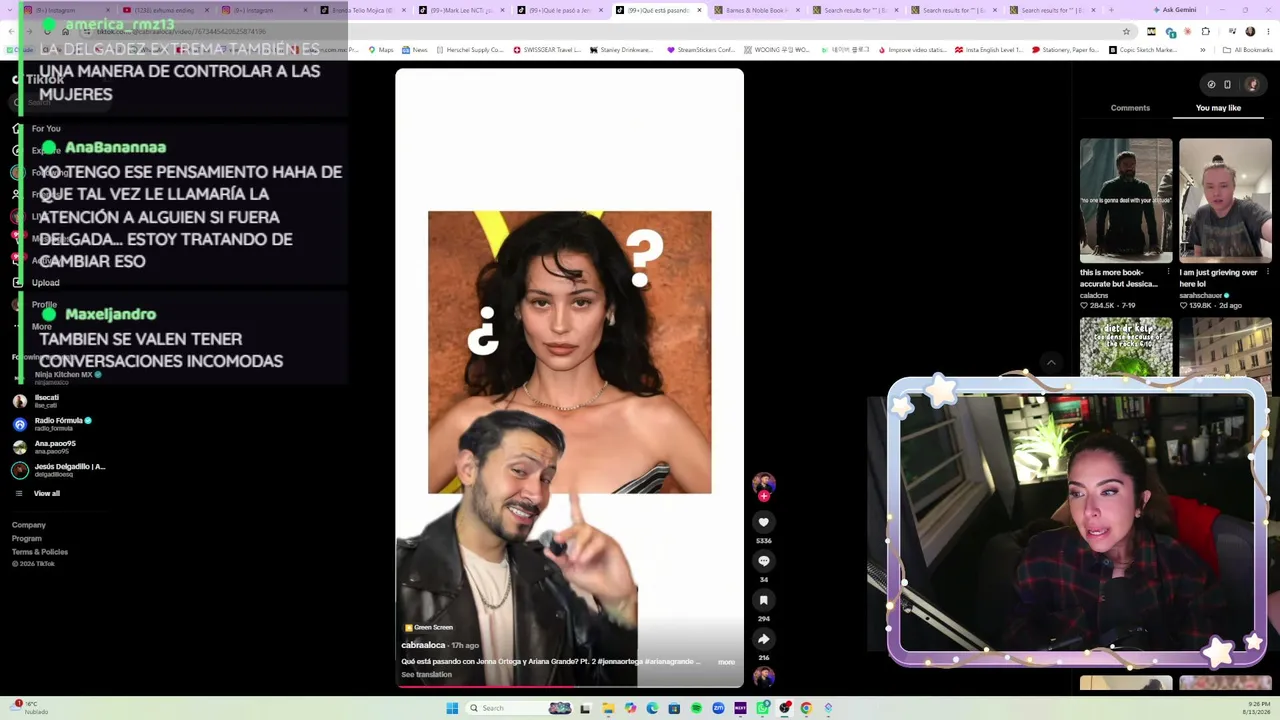Viewport: 1280px width, 720px height.
Task: Open the weather widget in the taskbar
Action: pos(30,708)
